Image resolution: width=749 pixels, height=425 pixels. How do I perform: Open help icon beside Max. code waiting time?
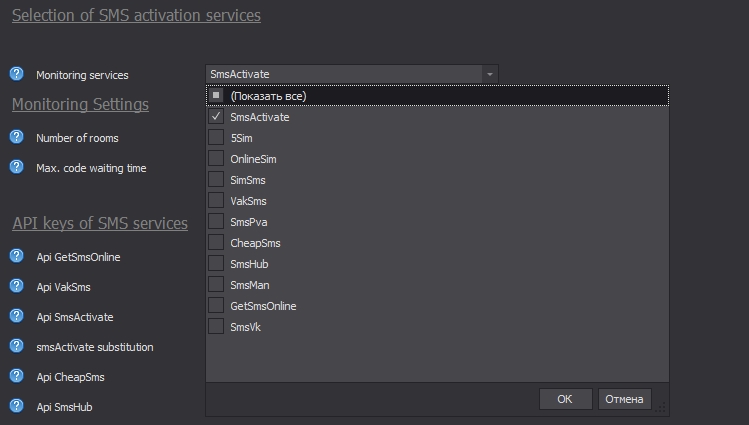click(16, 167)
